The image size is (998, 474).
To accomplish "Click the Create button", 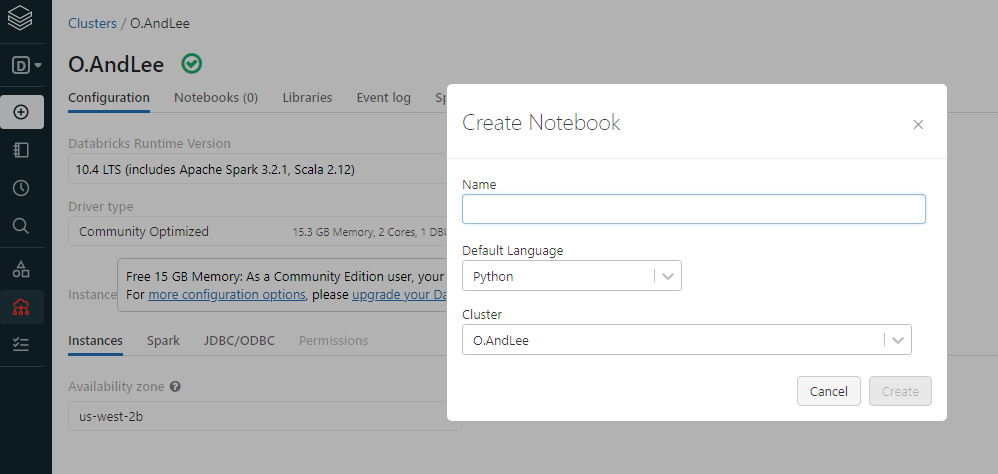I will [900, 391].
